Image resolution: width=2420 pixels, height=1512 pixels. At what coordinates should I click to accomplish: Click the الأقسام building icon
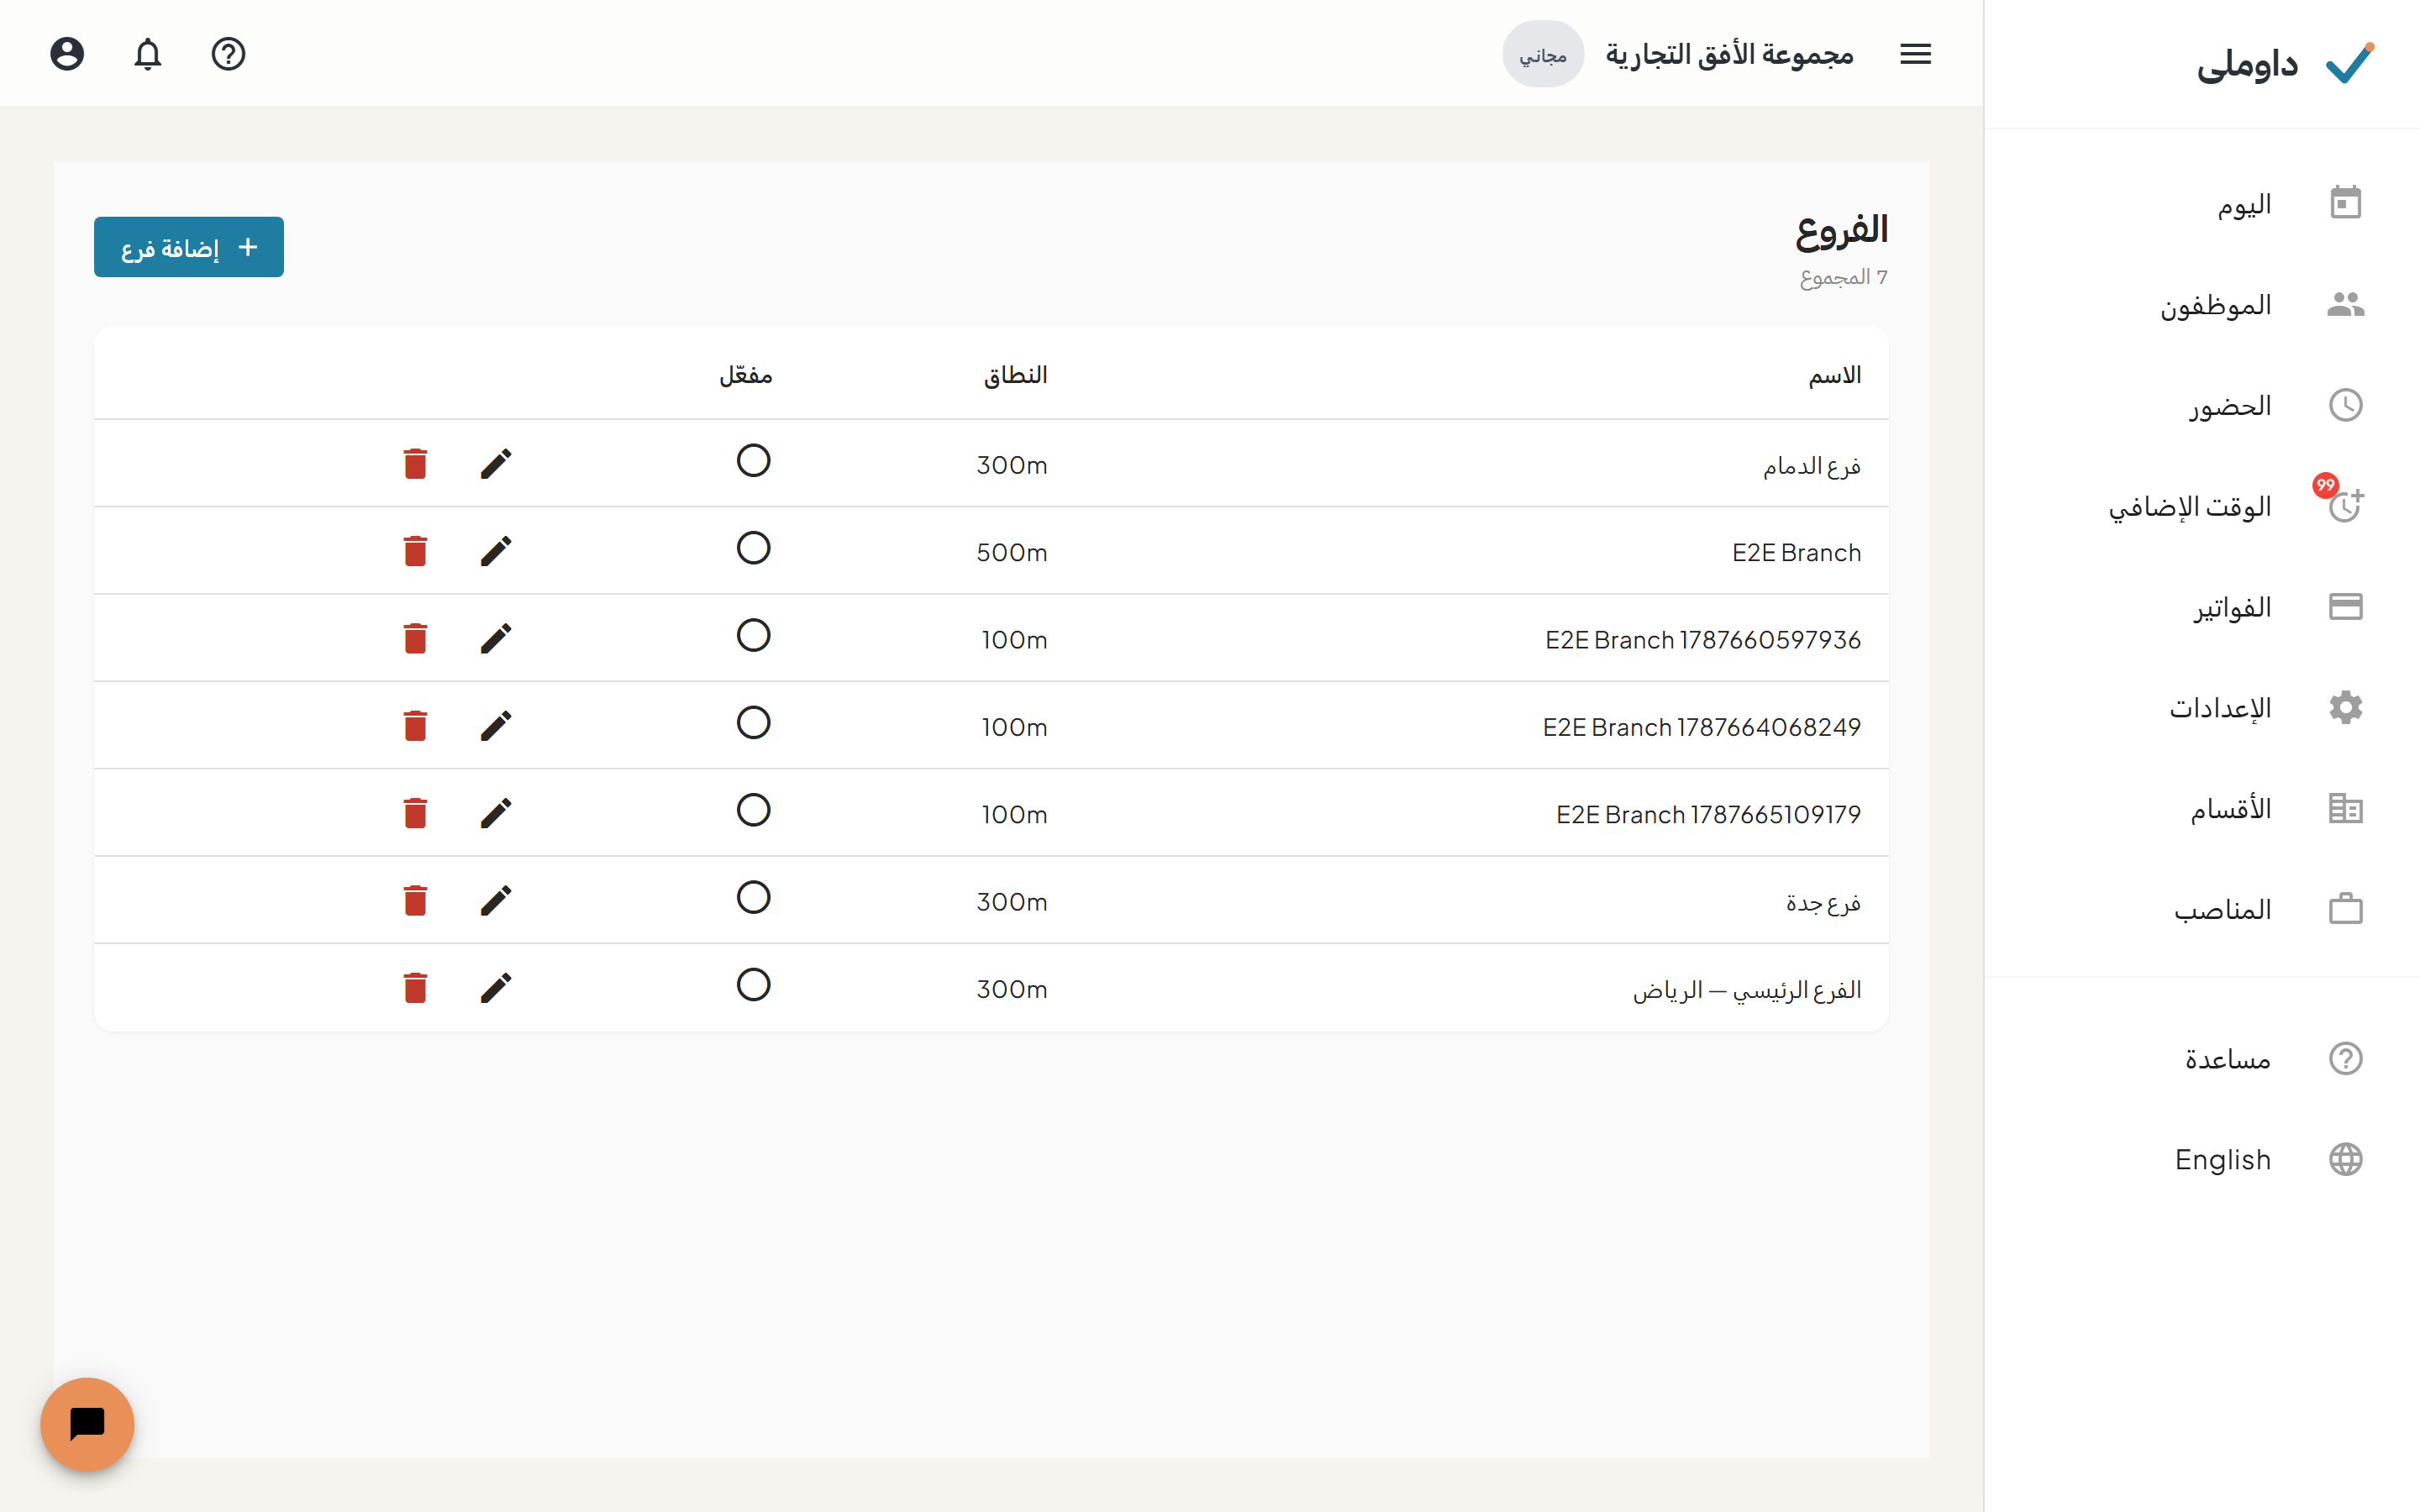point(2345,808)
